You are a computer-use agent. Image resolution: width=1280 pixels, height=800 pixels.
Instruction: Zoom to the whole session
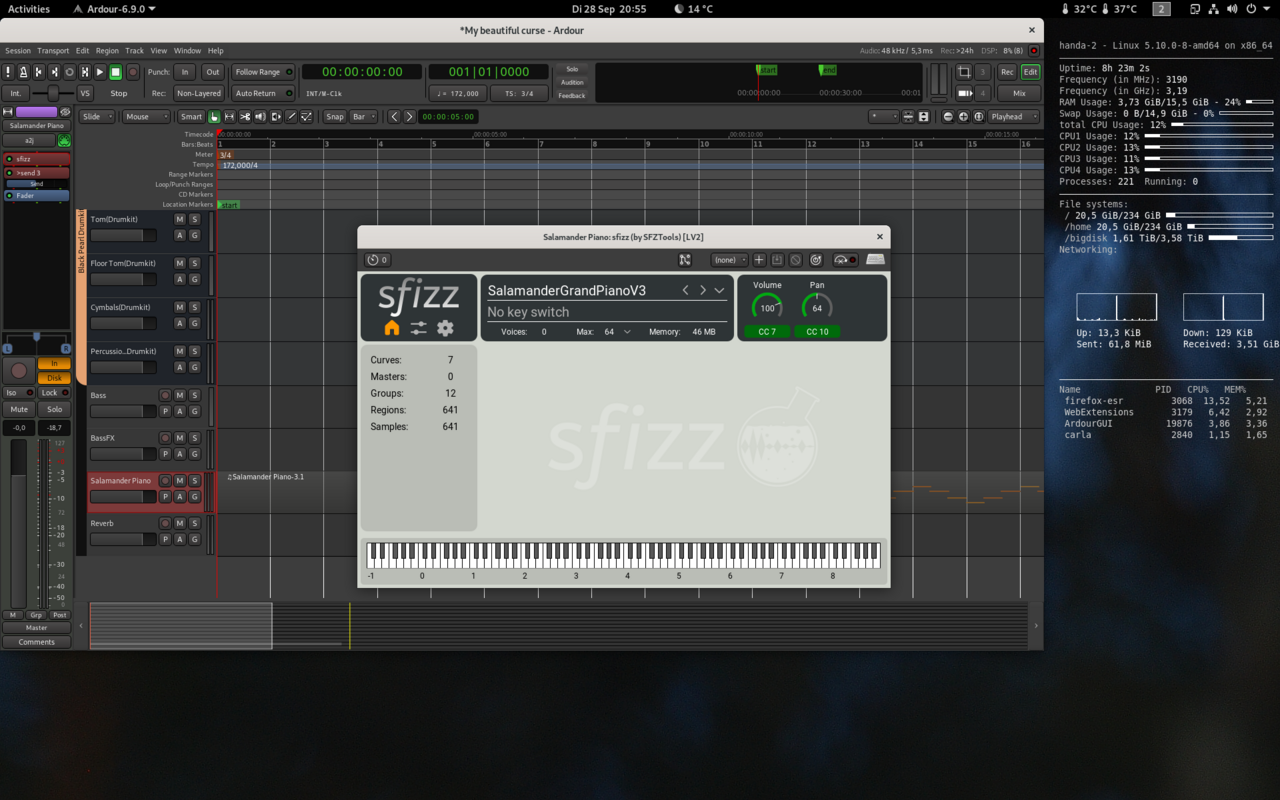click(979, 117)
